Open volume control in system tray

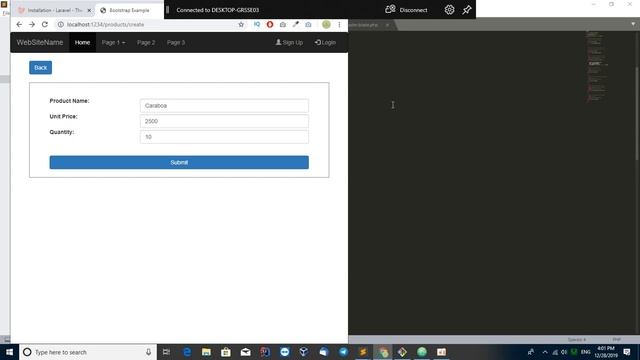(564, 352)
